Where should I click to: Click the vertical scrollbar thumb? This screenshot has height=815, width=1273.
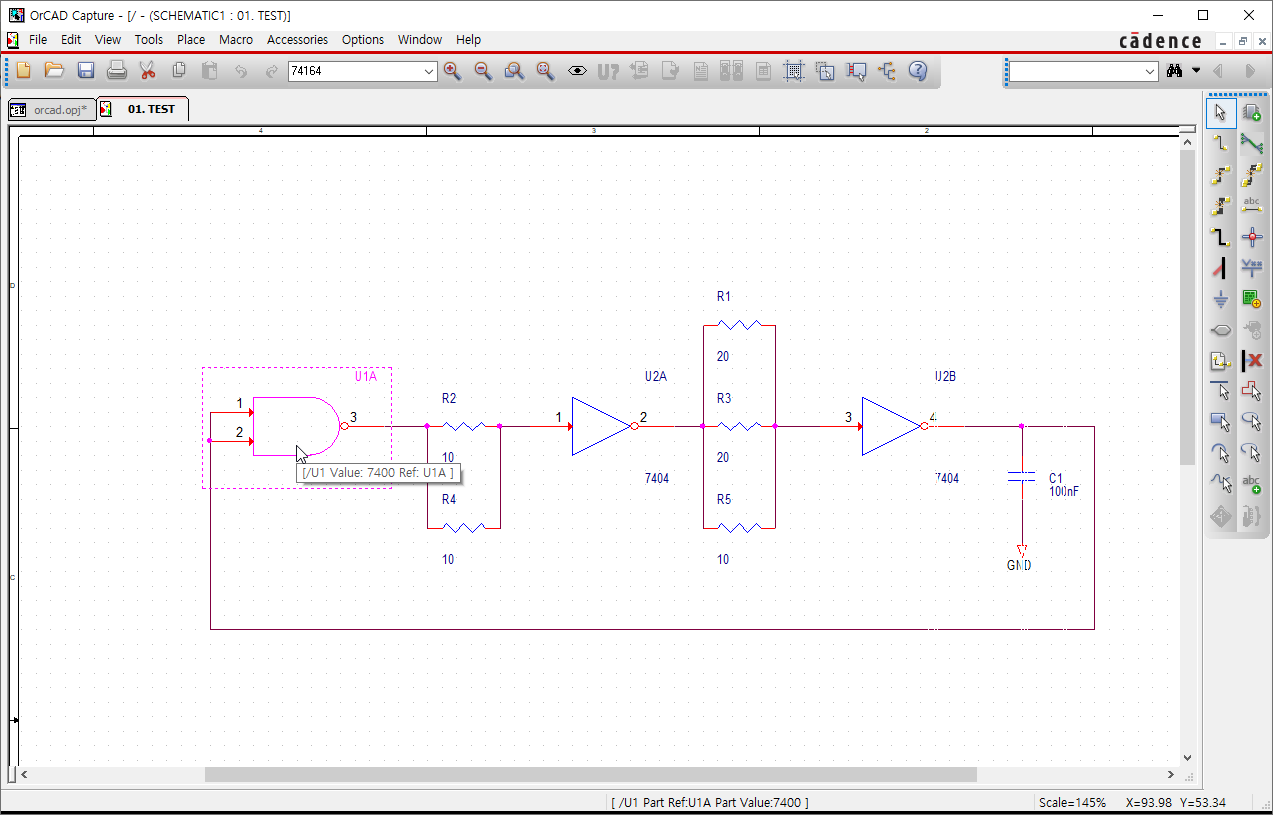[x=1188, y=309]
